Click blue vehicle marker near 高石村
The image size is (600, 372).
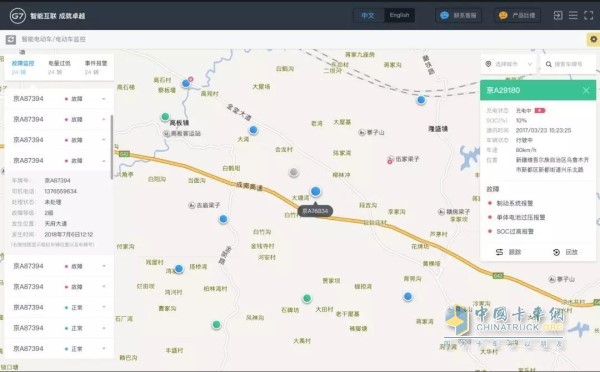coord(186,83)
